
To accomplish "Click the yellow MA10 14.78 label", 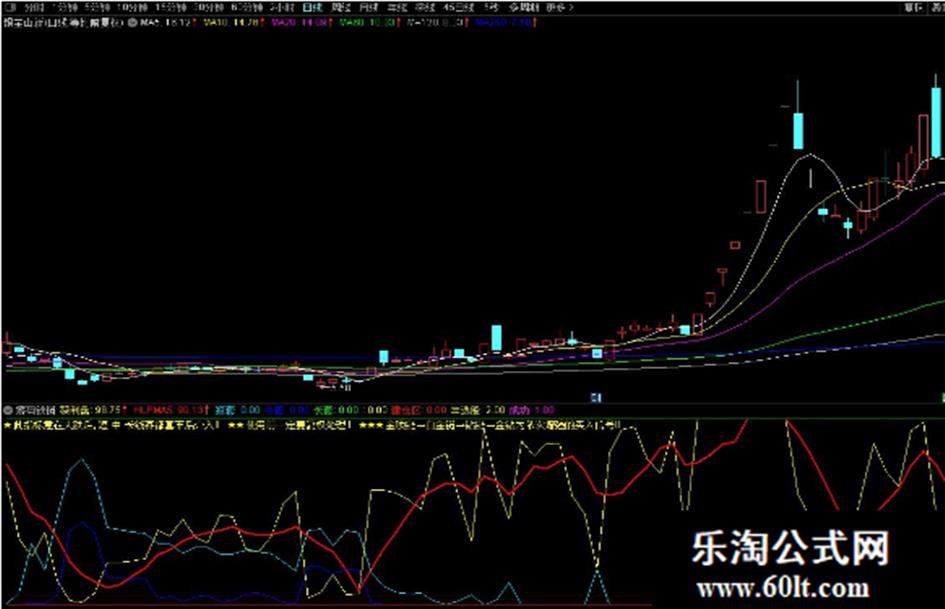I will (x=233, y=22).
